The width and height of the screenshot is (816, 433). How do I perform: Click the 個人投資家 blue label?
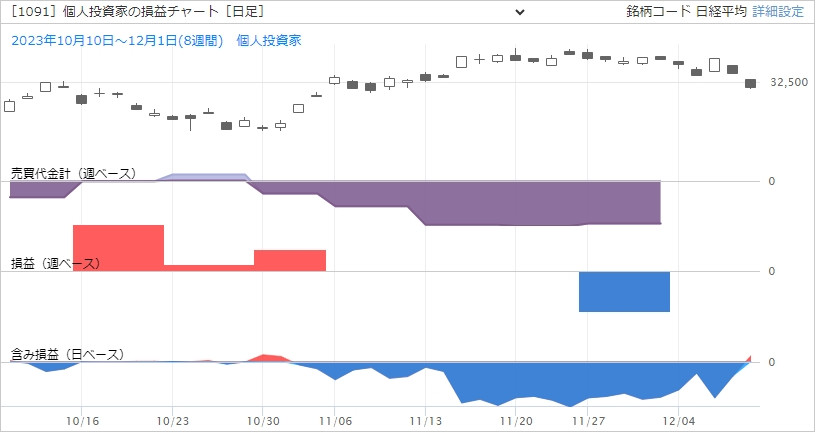point(269,40)
